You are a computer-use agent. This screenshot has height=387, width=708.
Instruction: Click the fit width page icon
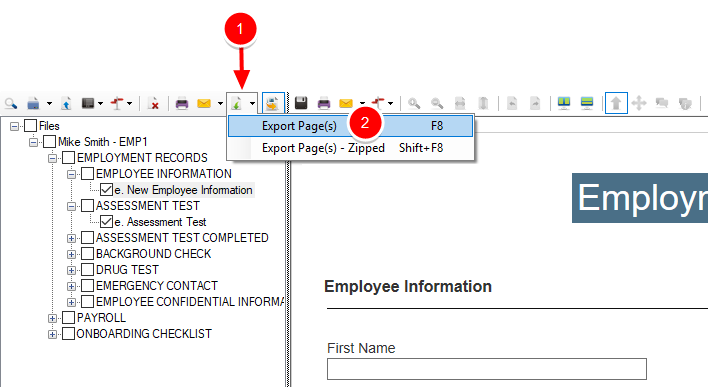point(460,103)
